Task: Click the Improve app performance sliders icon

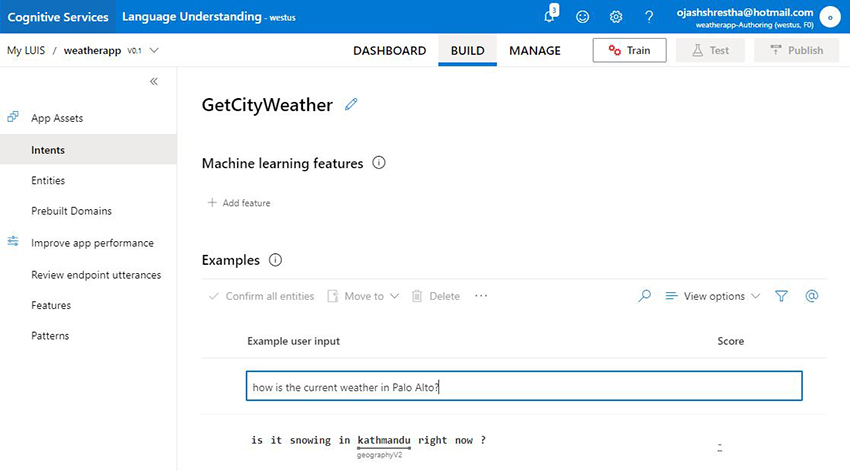Action: tap(13, 241)
